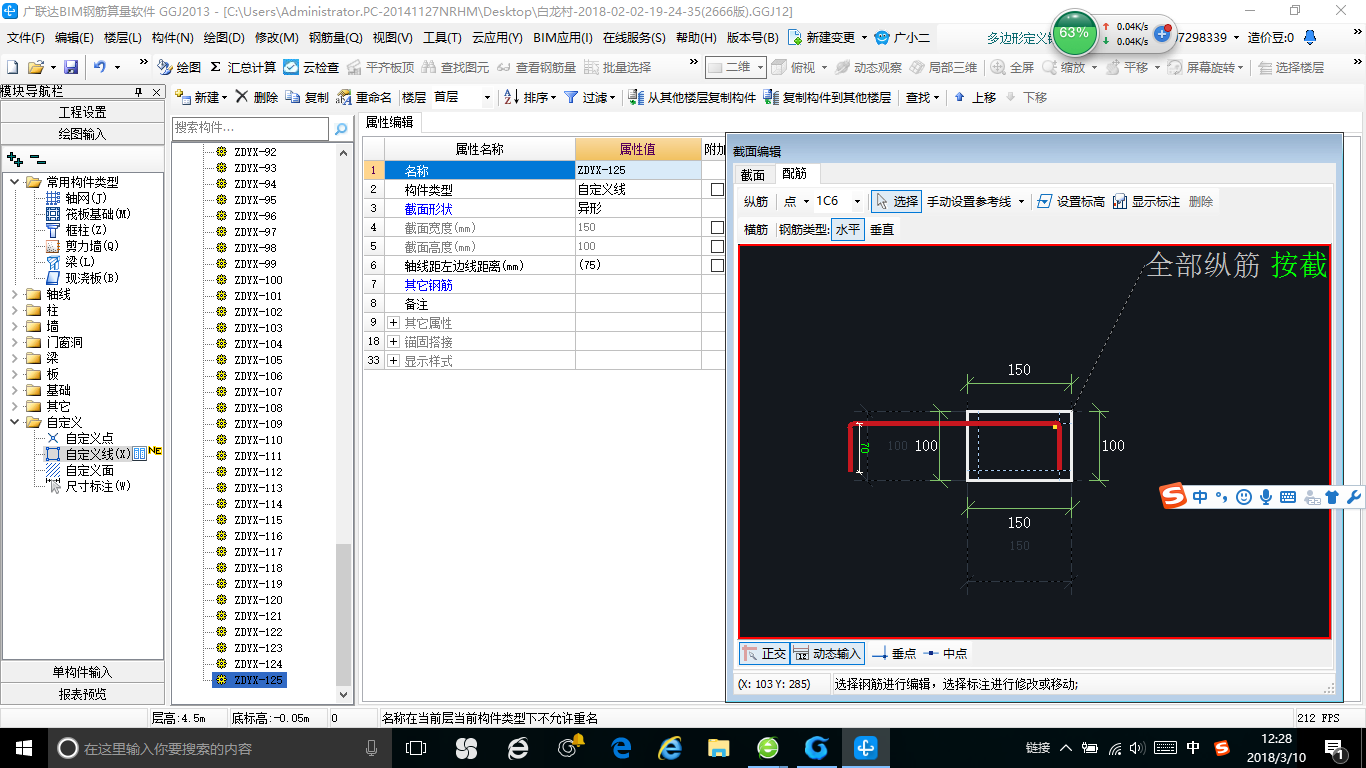Click 横筋 button in section editor
Screen dimensions: 1366x768
pos(756,229)
